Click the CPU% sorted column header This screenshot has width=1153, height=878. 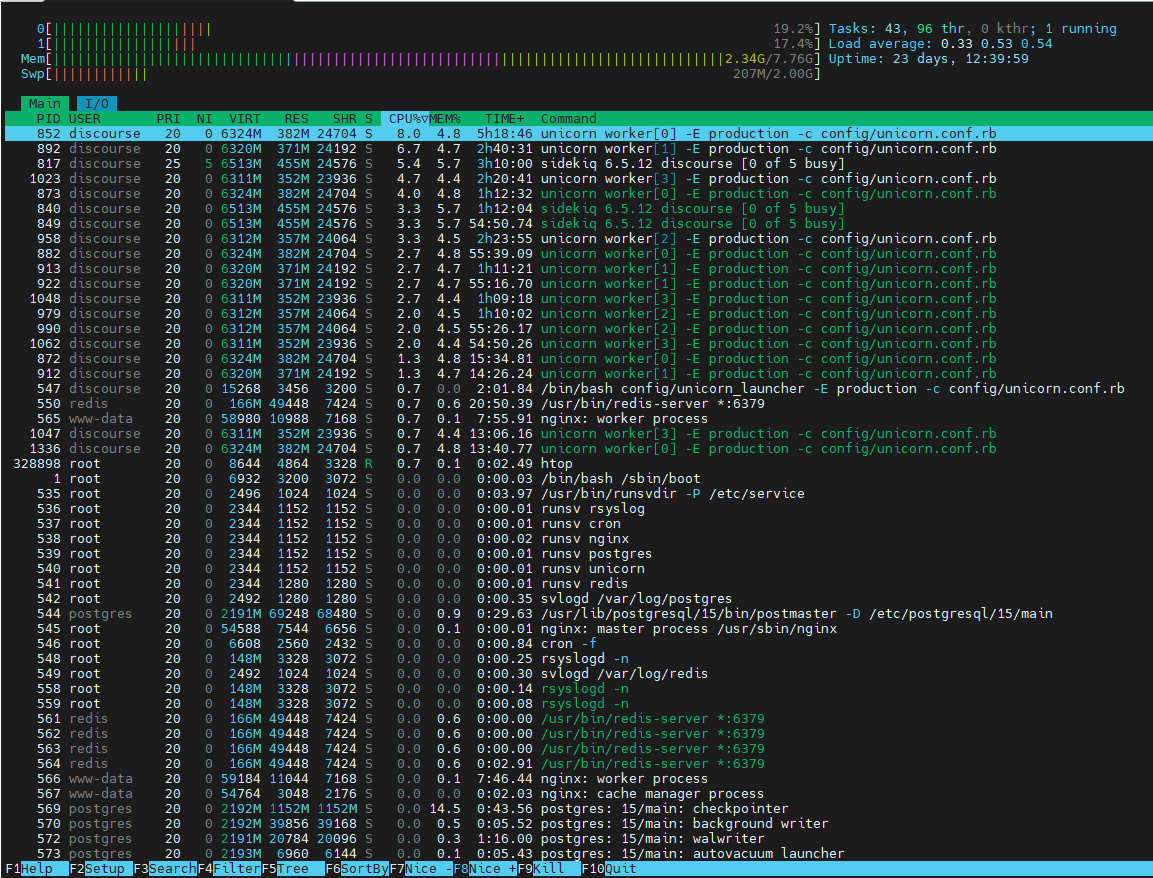coord(404,118)
